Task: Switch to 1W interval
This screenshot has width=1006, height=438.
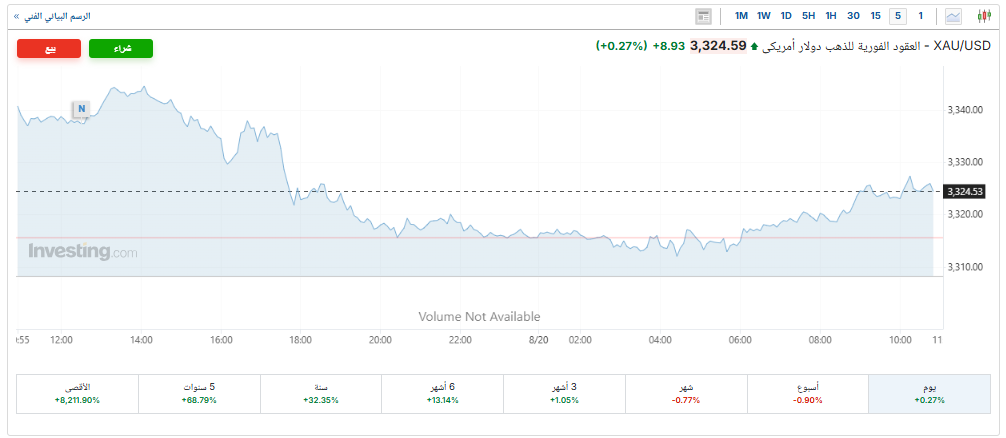Action: point(763,16)
